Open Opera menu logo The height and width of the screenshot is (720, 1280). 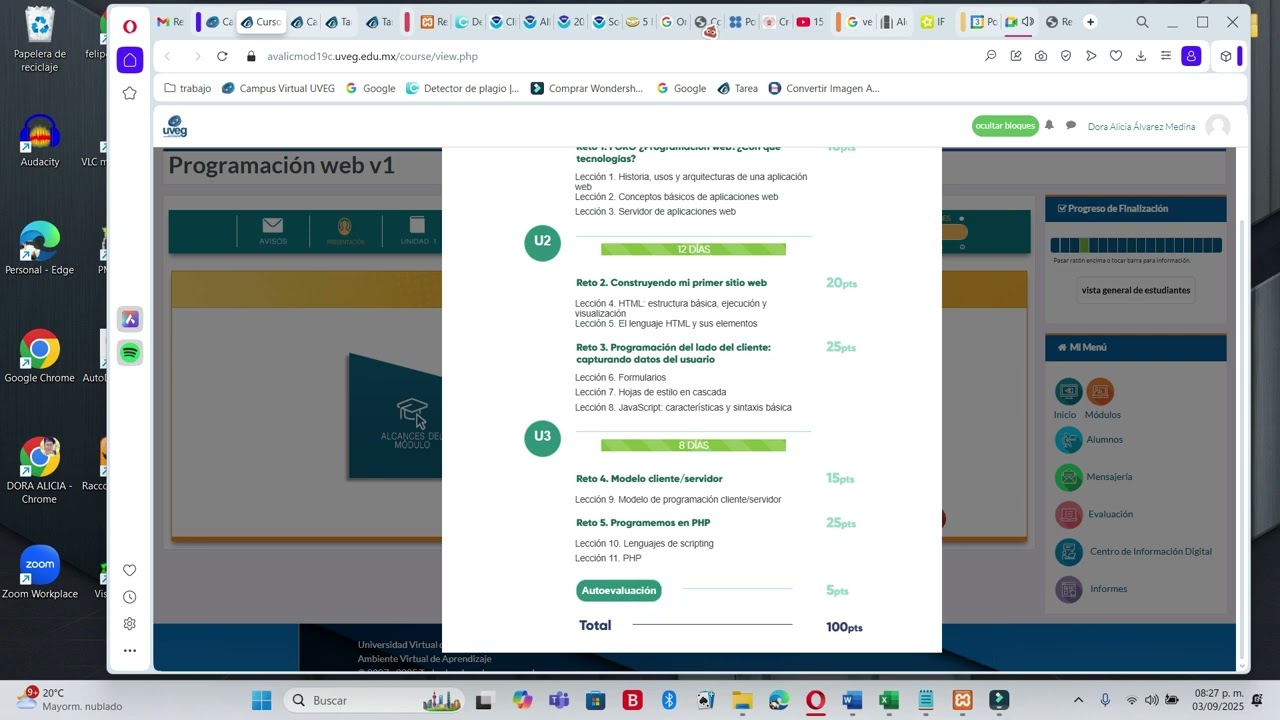tap(130, 26)
